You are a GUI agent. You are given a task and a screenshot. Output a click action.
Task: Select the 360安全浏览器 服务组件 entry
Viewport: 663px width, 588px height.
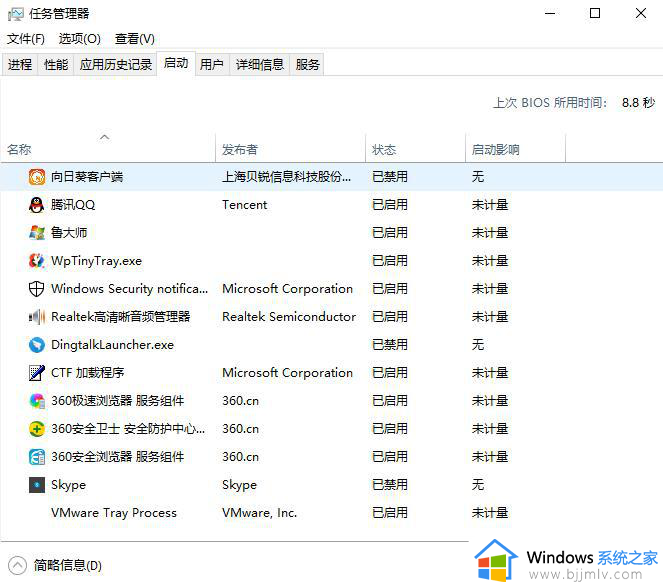pos(118,457)
